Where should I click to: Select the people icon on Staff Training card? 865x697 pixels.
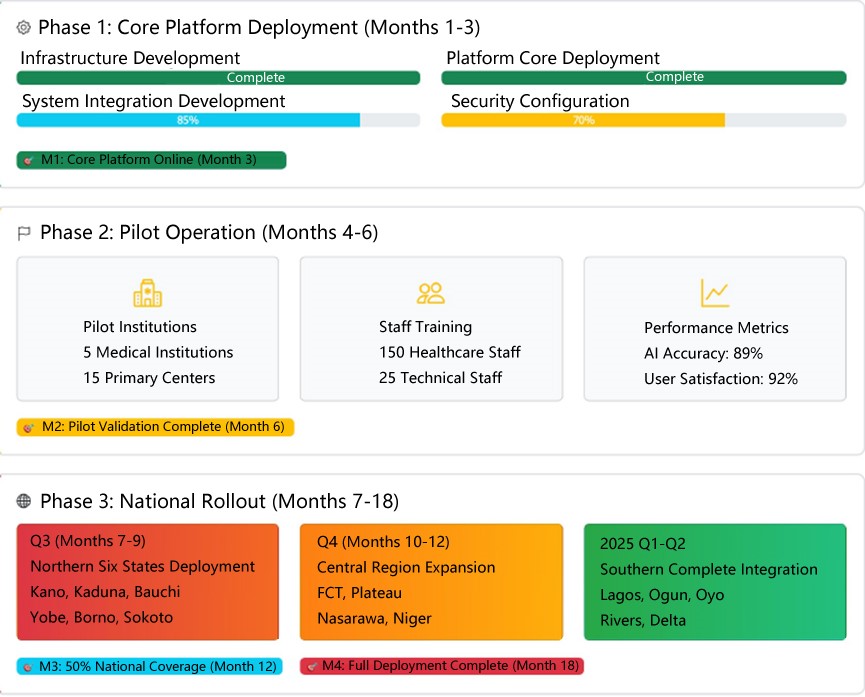pos(430,292)
